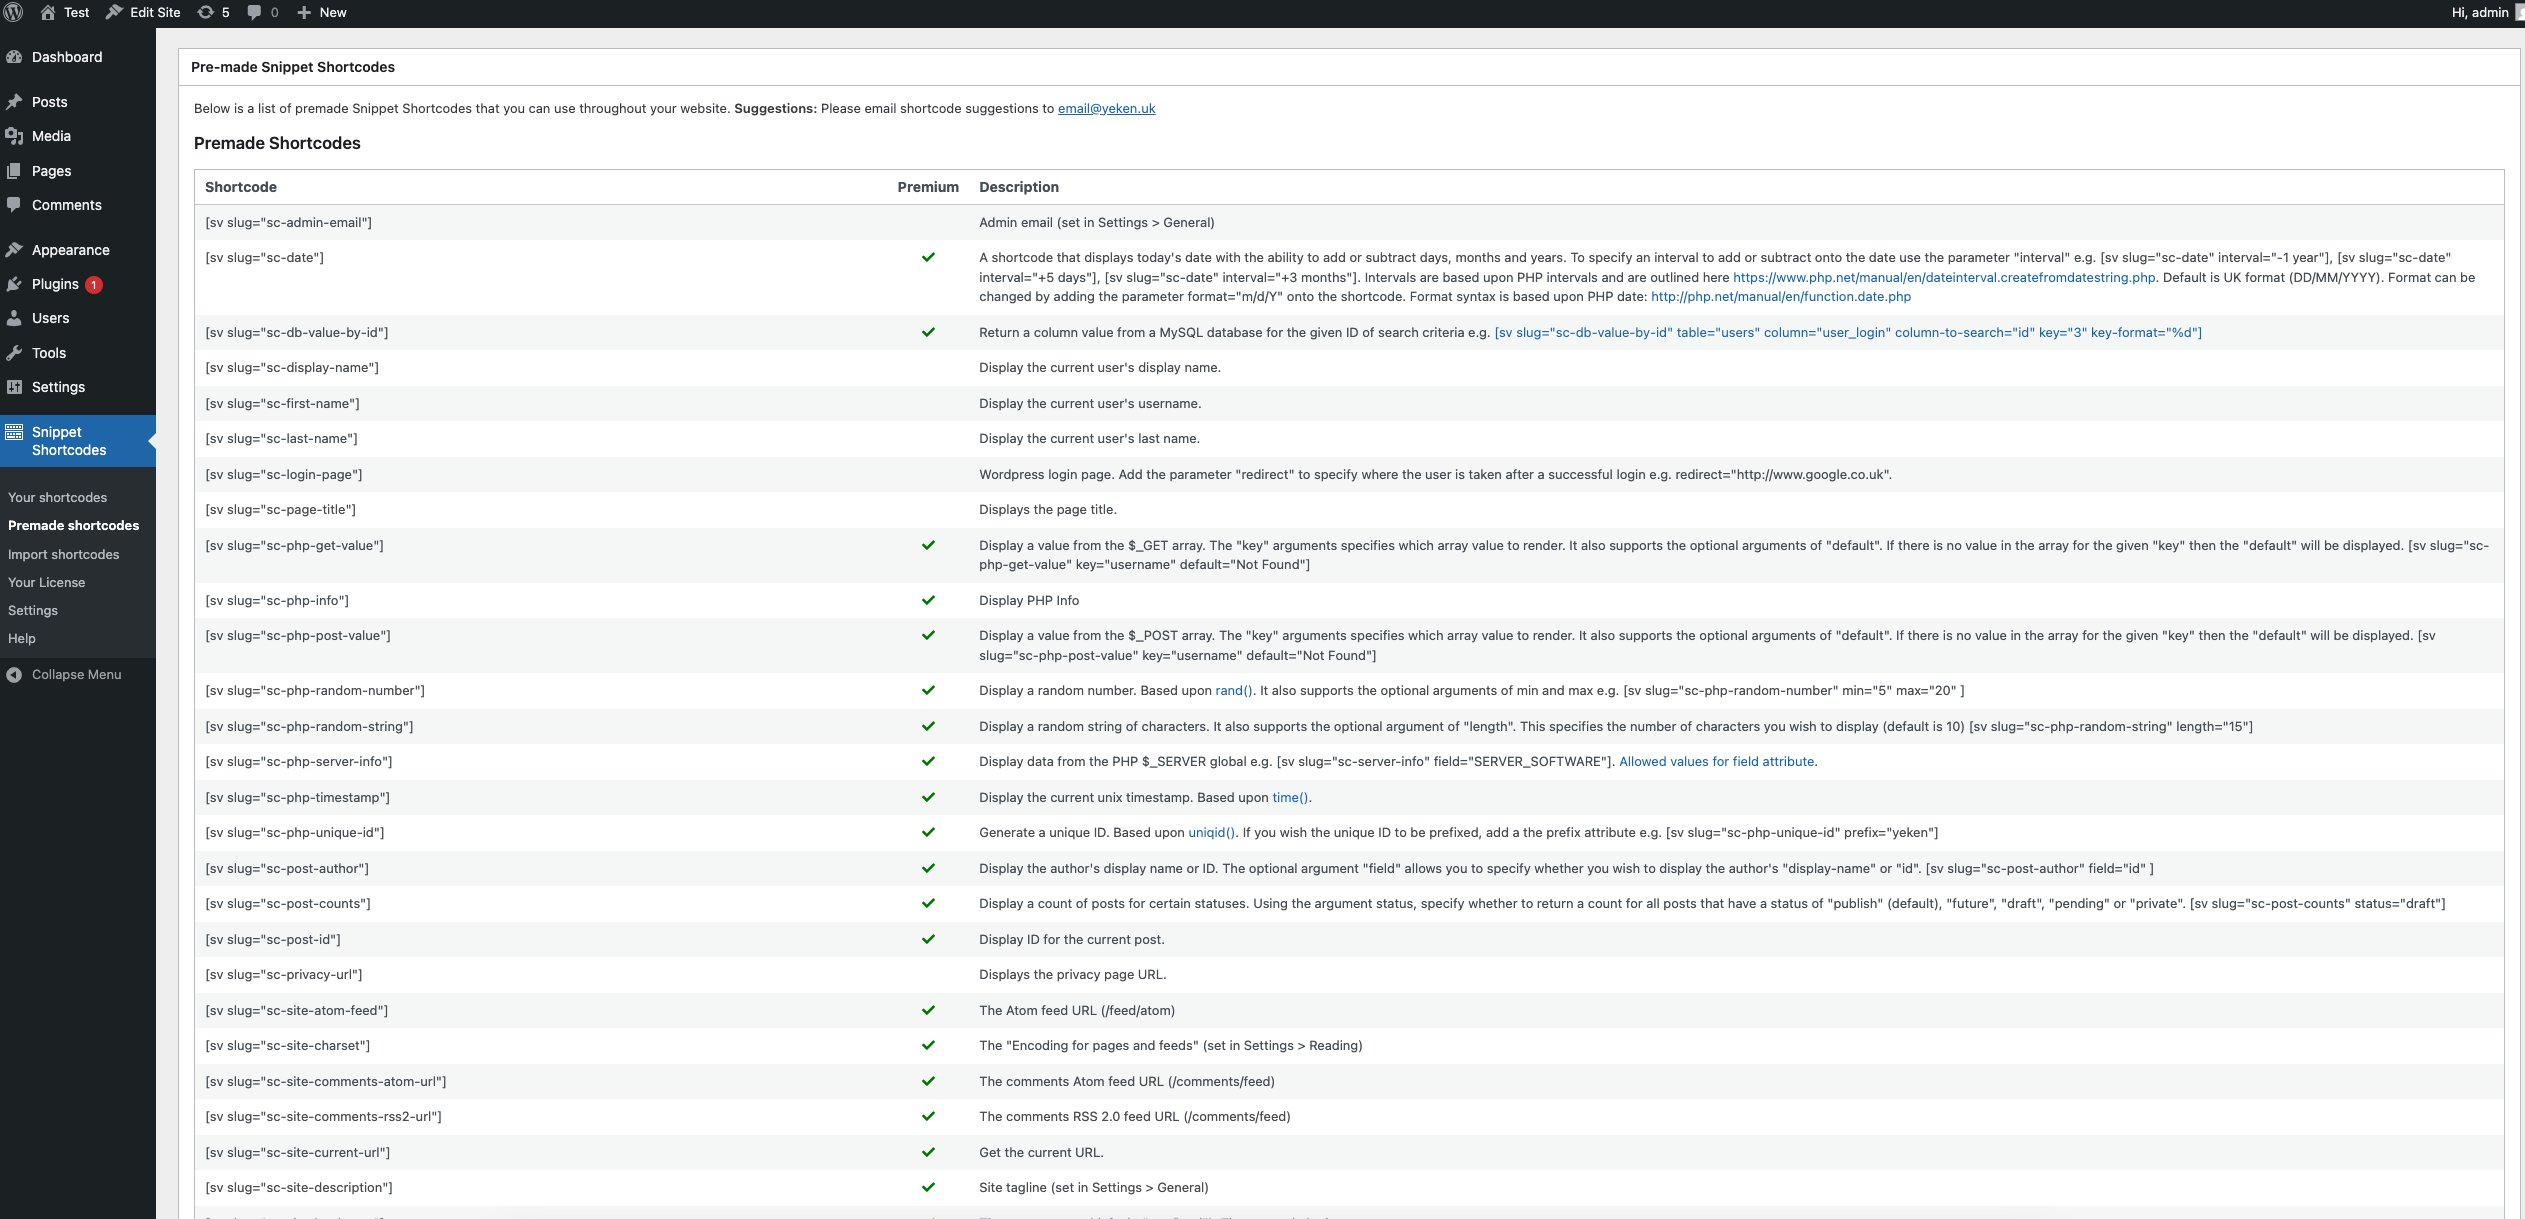Open the comments bubble icon in admin bar
2525x1219 pixels.
[x=254, y=12]
